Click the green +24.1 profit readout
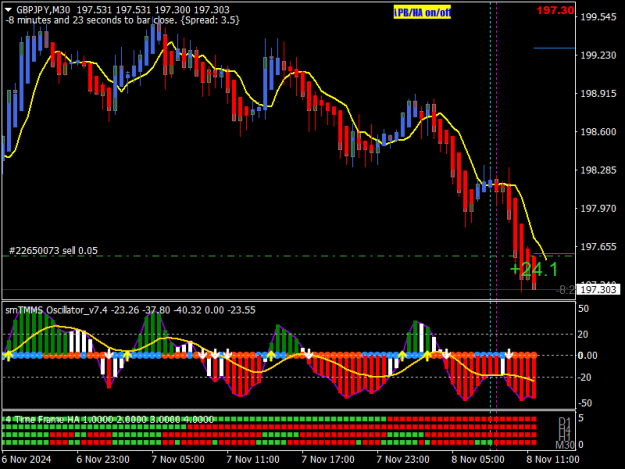The width and height of the screenshot is (625, 469). 534,269
